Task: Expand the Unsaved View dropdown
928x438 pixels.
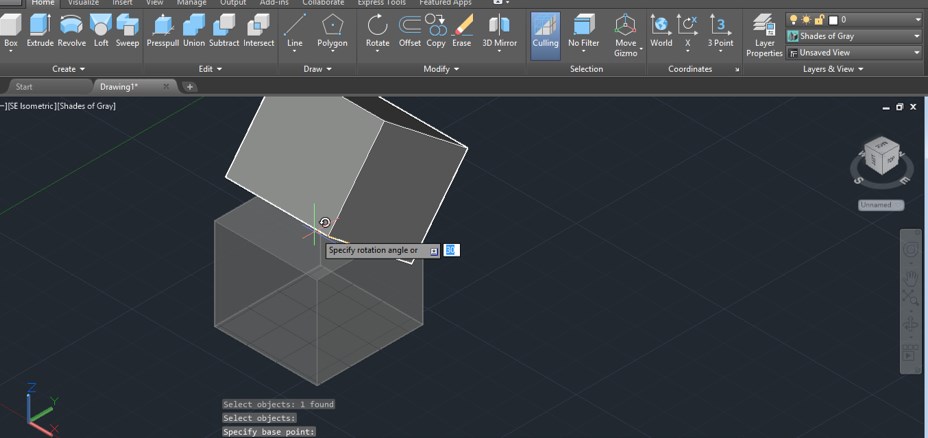Action: click(854, 52)
